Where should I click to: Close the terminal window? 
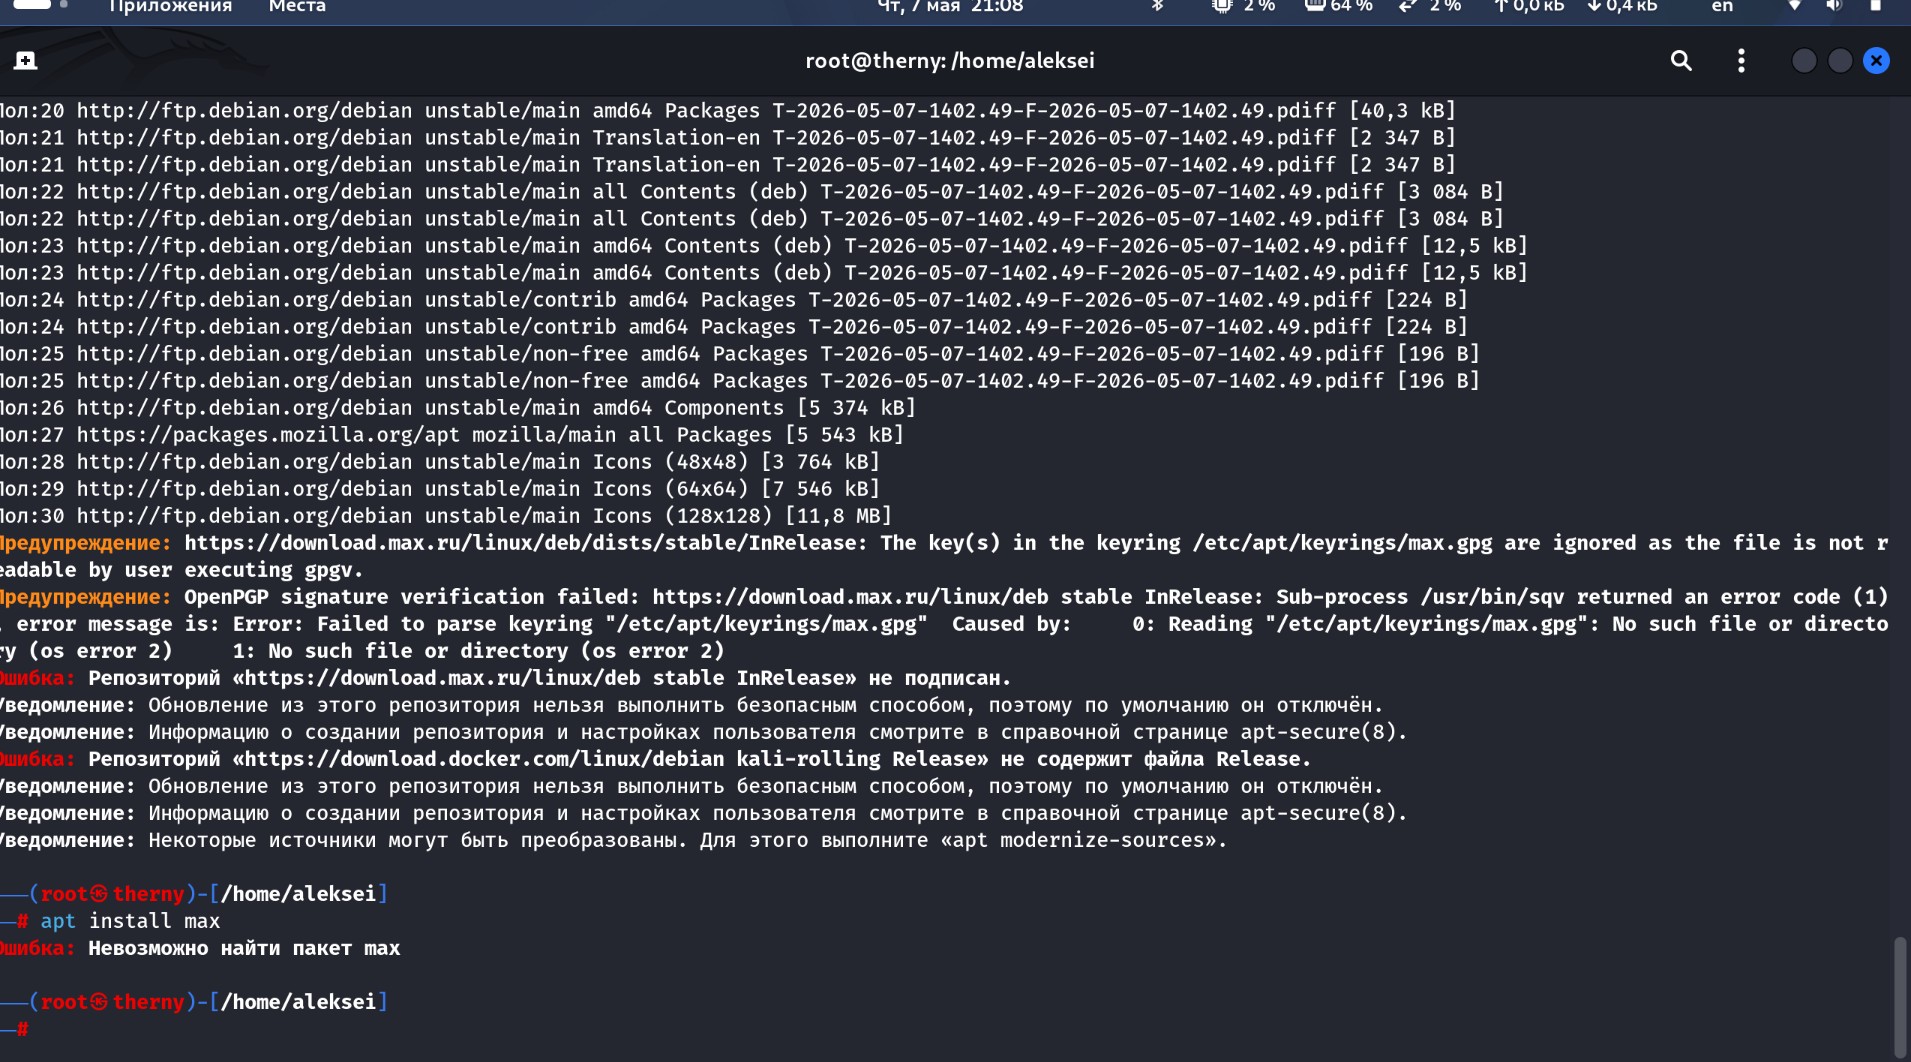tap(1876, 61)
